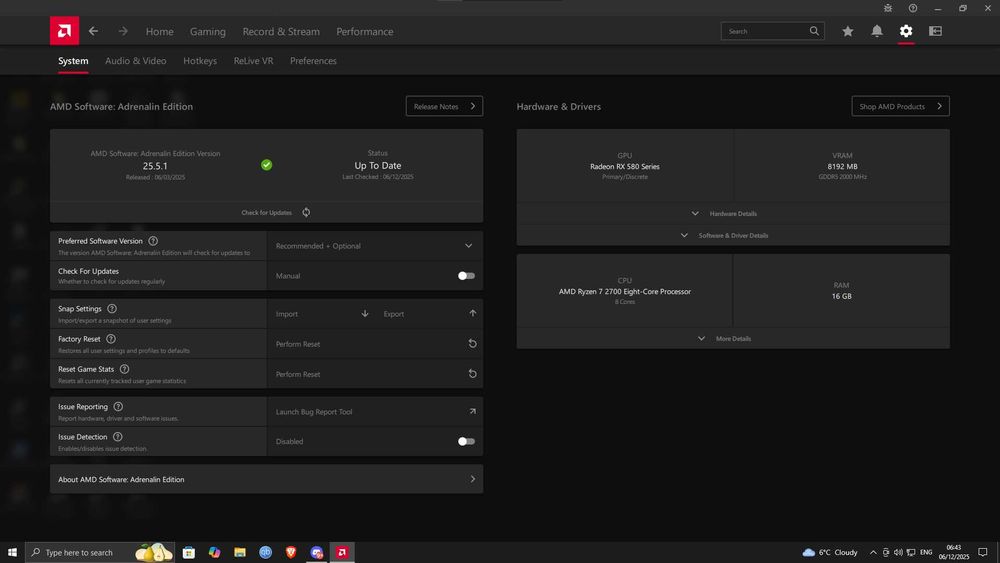Viewport: 1000px width, 563px height.
Task: Go back with the left arrow
Action: click(94, 31)
